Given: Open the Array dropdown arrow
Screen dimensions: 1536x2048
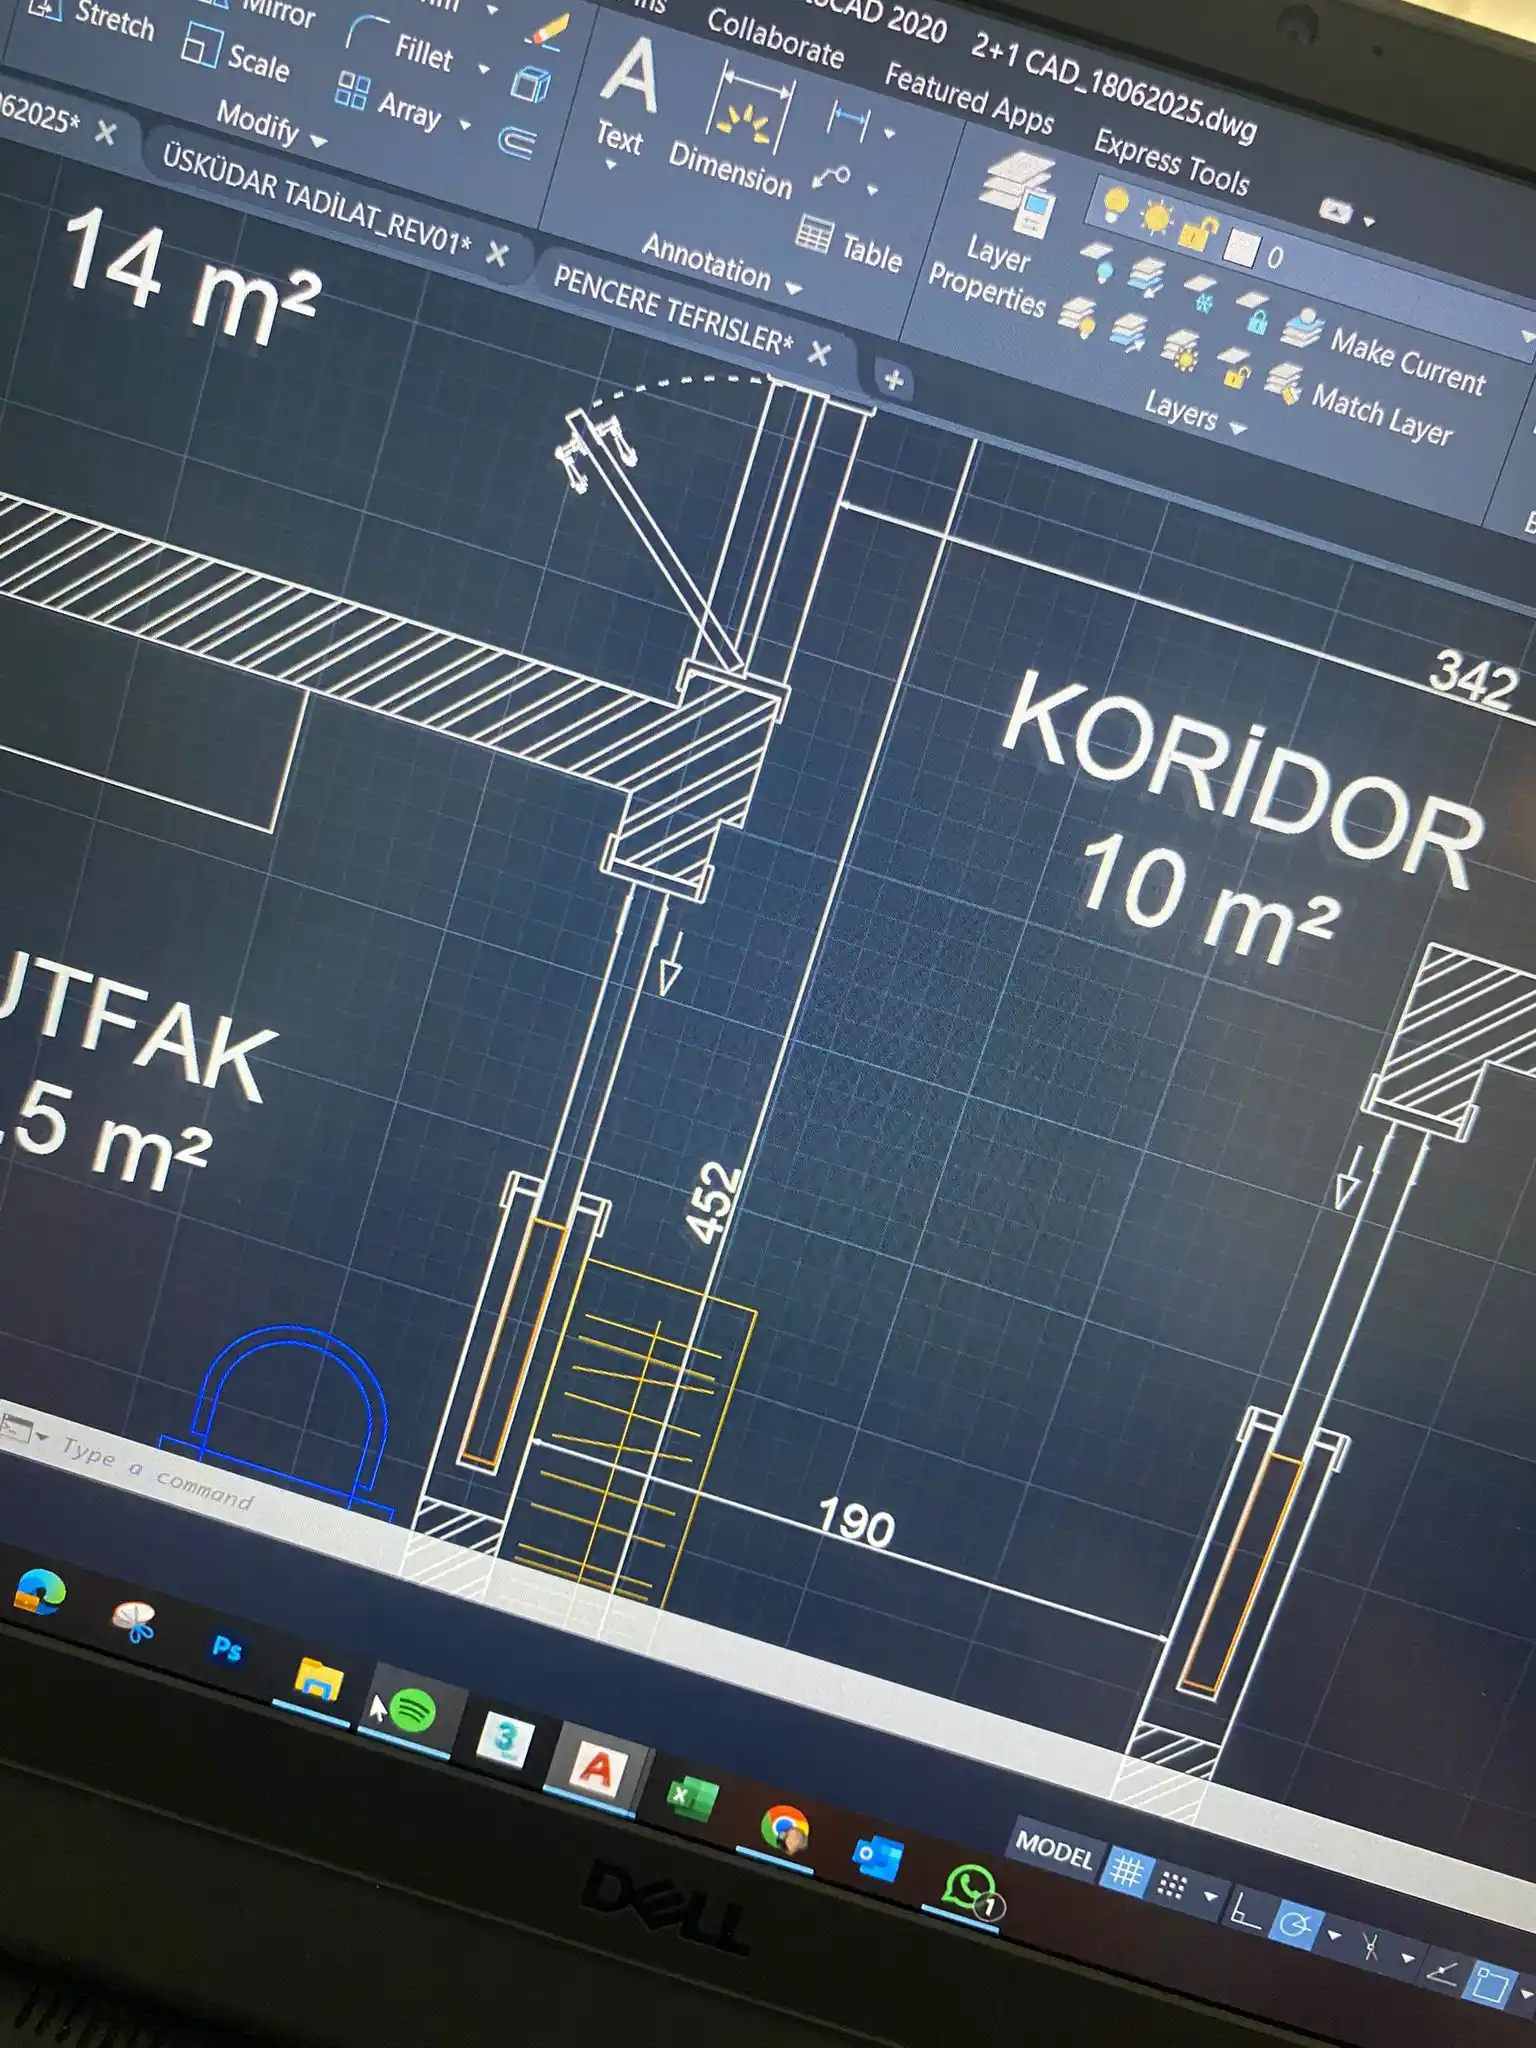Looking at the screenshot, I should point(465,125).
